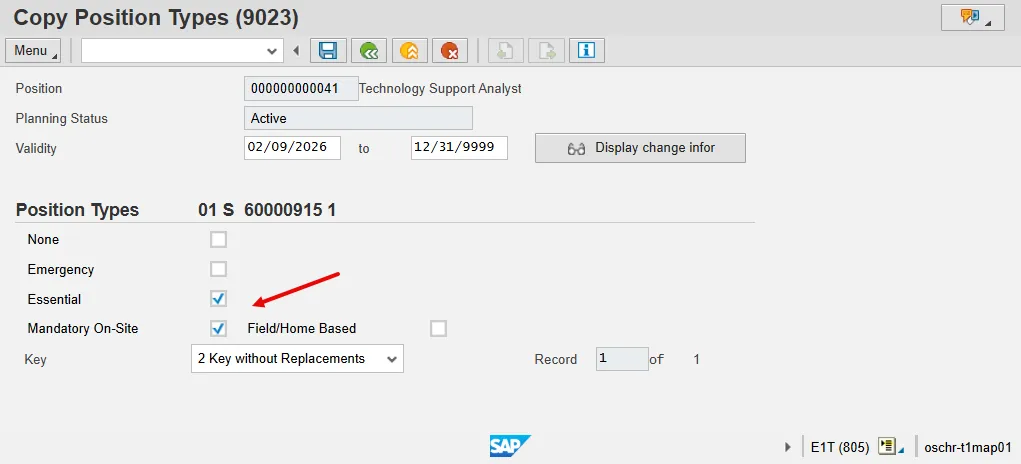Click the Validity label

[x=36, y=148]
